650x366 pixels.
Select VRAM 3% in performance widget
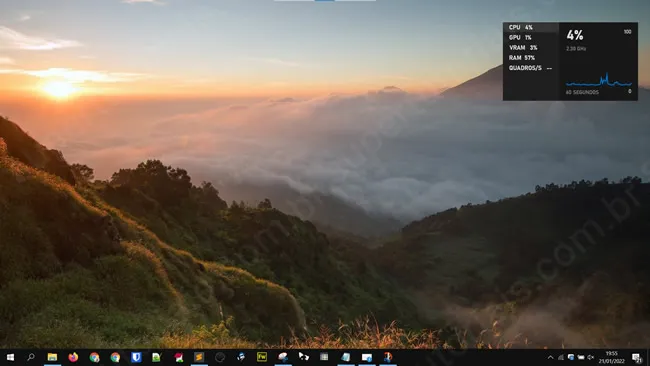point(531,48)
